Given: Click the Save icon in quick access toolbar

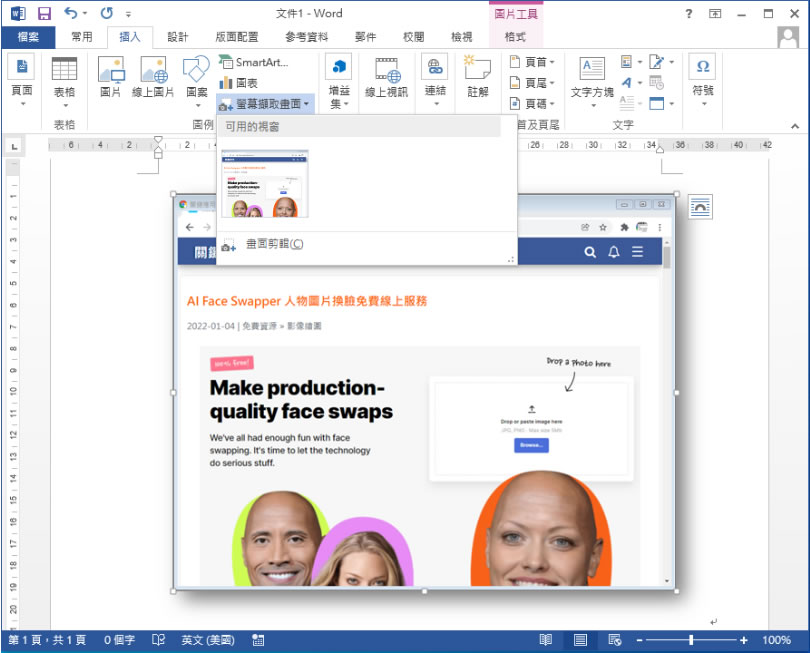Looking at the screenshot, I should (44, 14).
